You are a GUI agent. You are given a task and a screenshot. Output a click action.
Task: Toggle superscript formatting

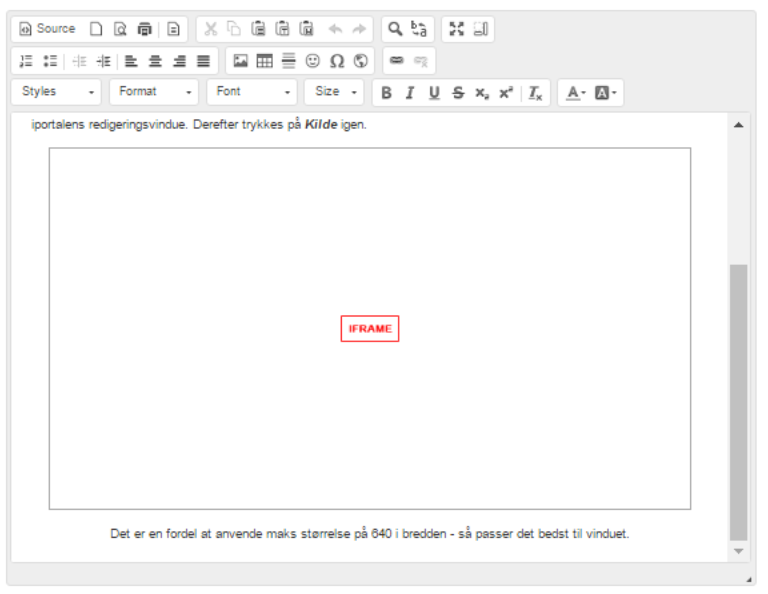(506, 93)
